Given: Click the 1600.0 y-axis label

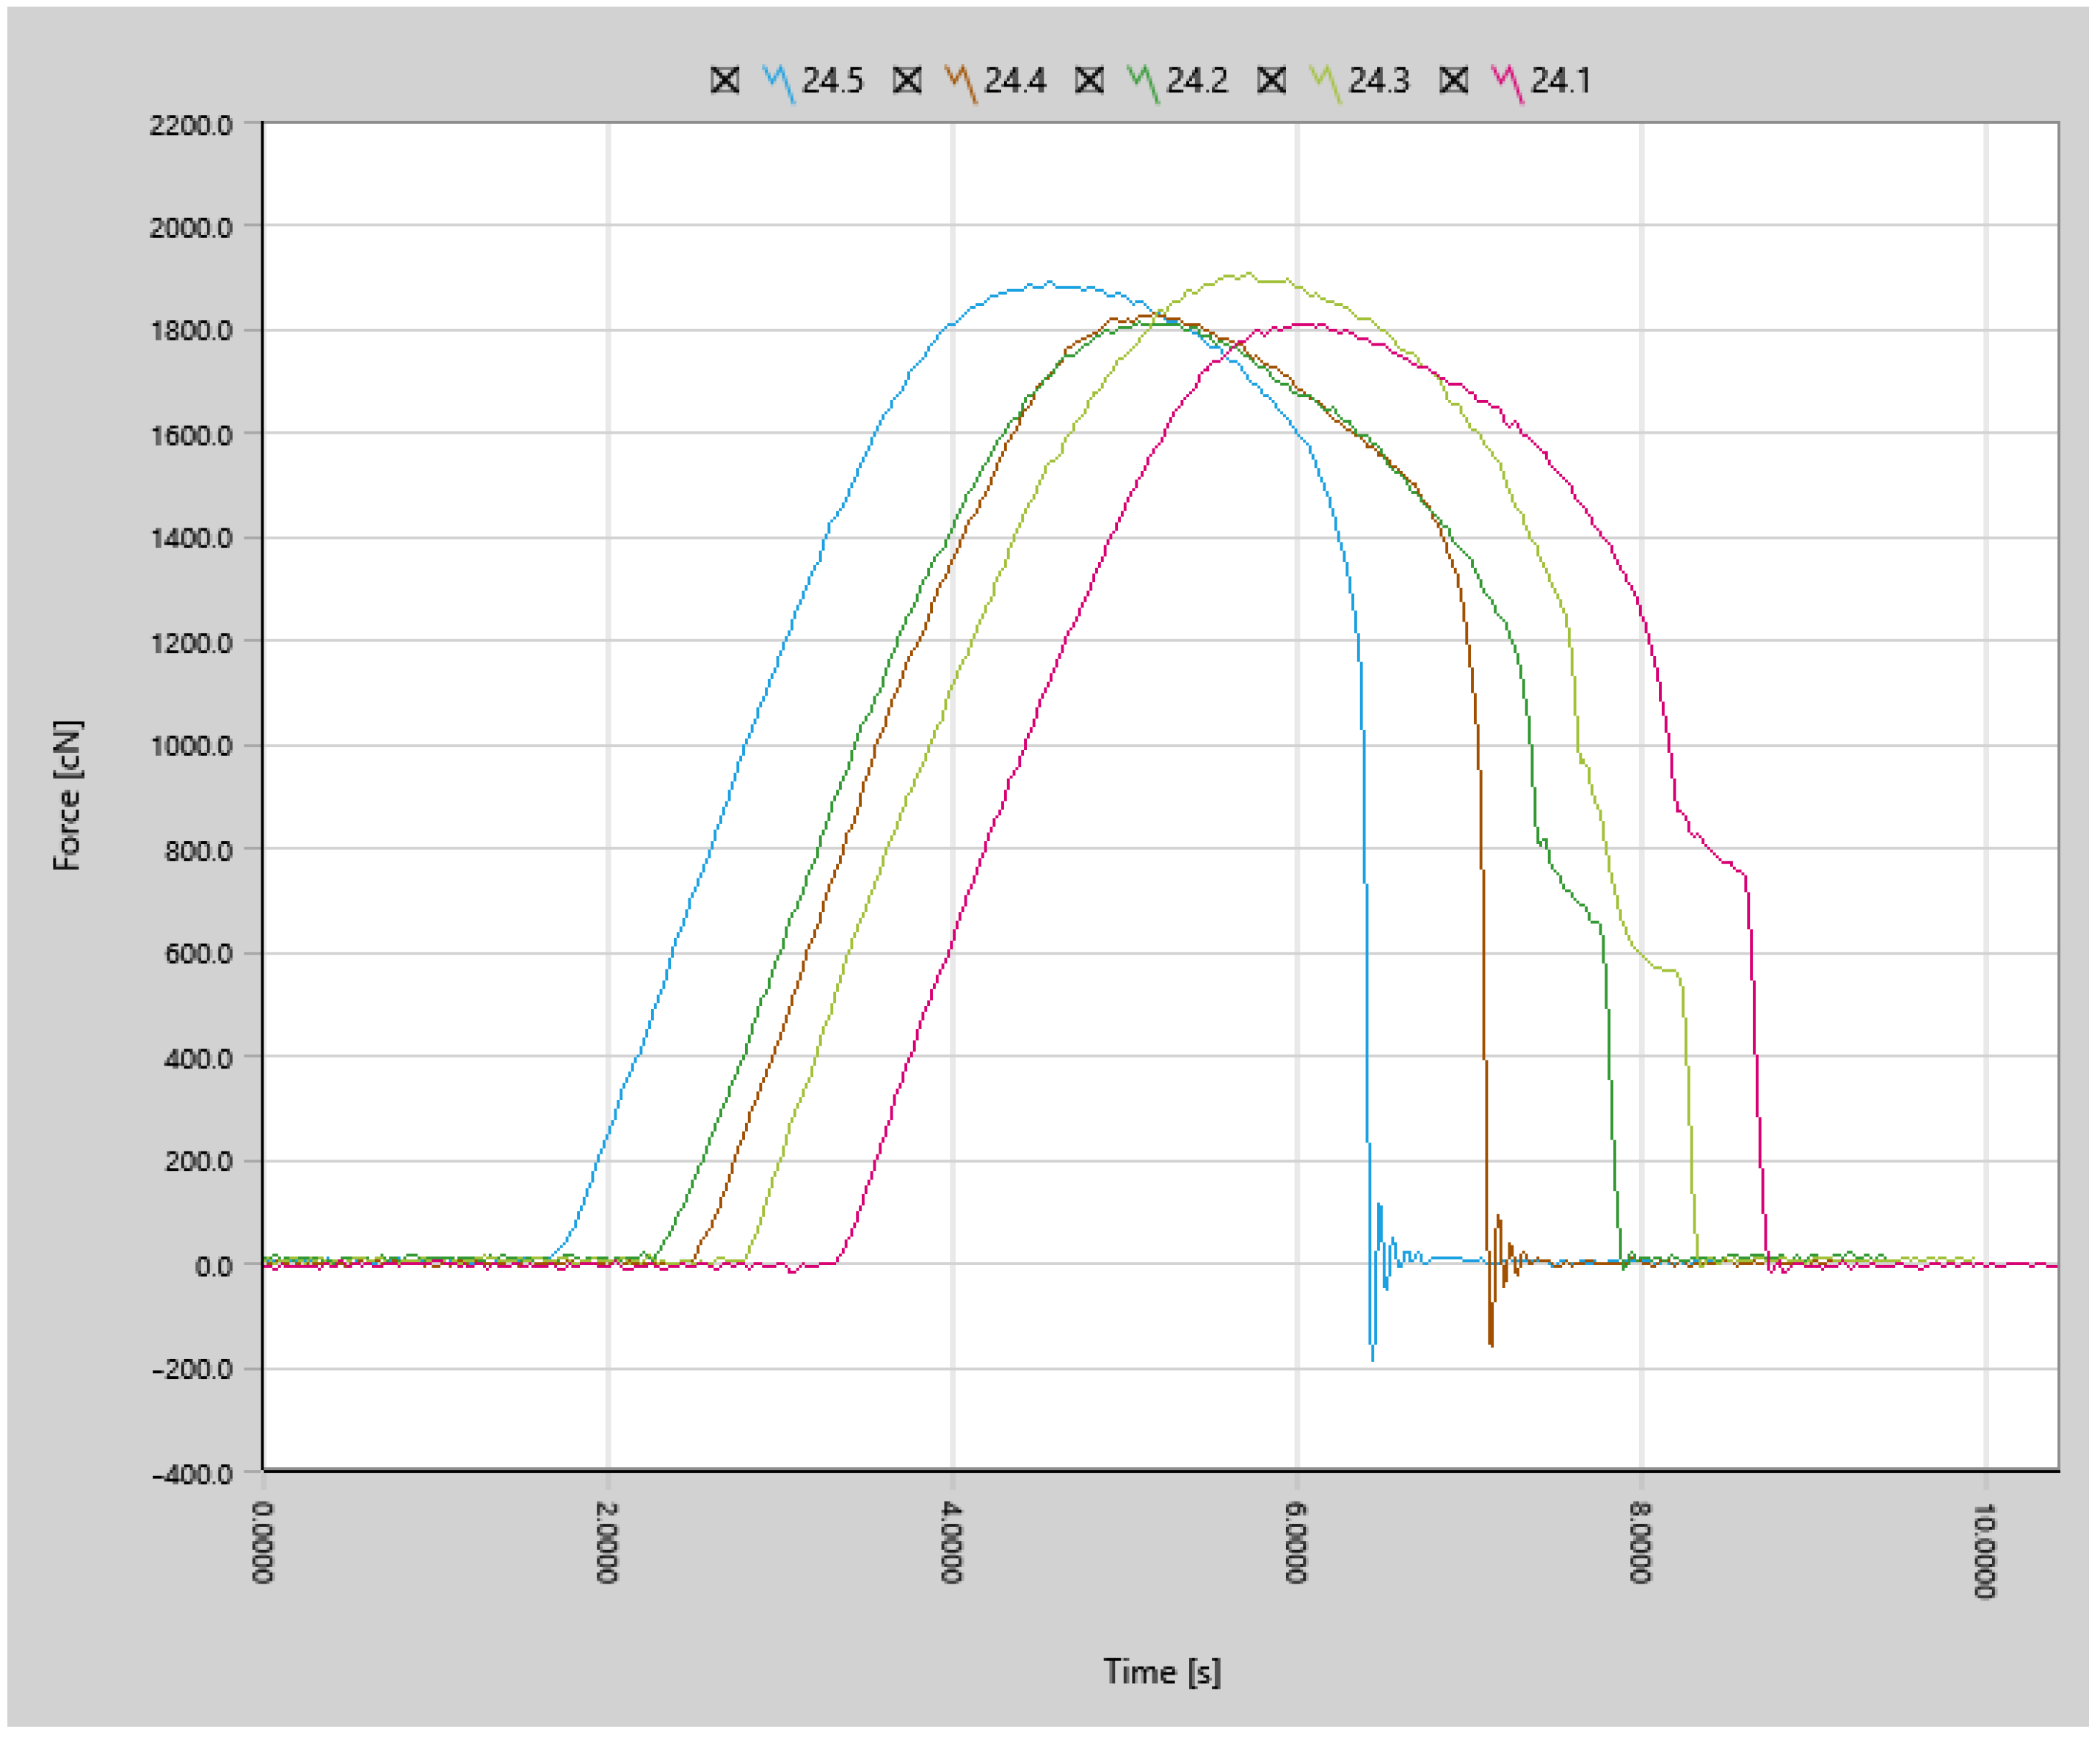Looking at the screenshot, I should tap(191, 435).
